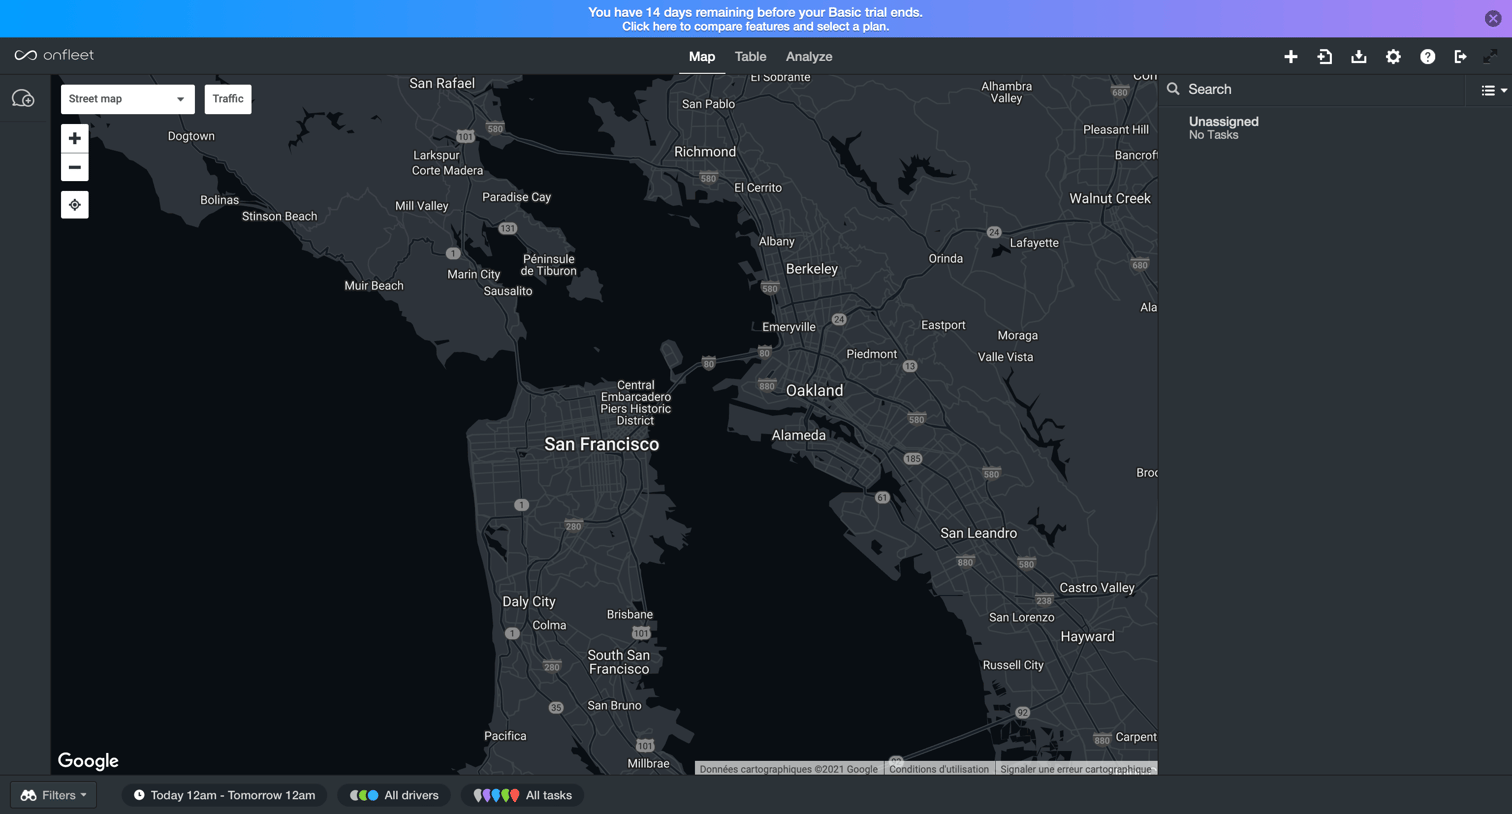Toggle All drivers filter
The image size is (1512, 814).
click(x=395, y=795)
